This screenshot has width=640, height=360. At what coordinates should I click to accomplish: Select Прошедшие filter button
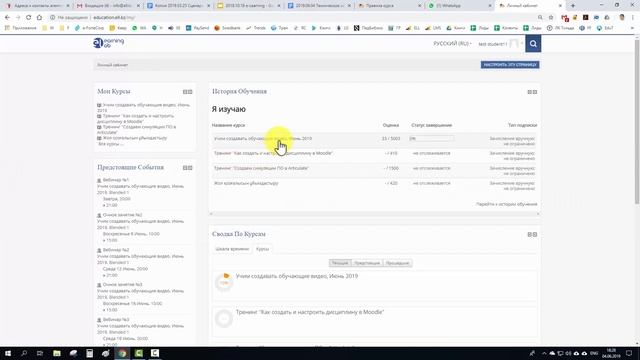coord(397,263)
